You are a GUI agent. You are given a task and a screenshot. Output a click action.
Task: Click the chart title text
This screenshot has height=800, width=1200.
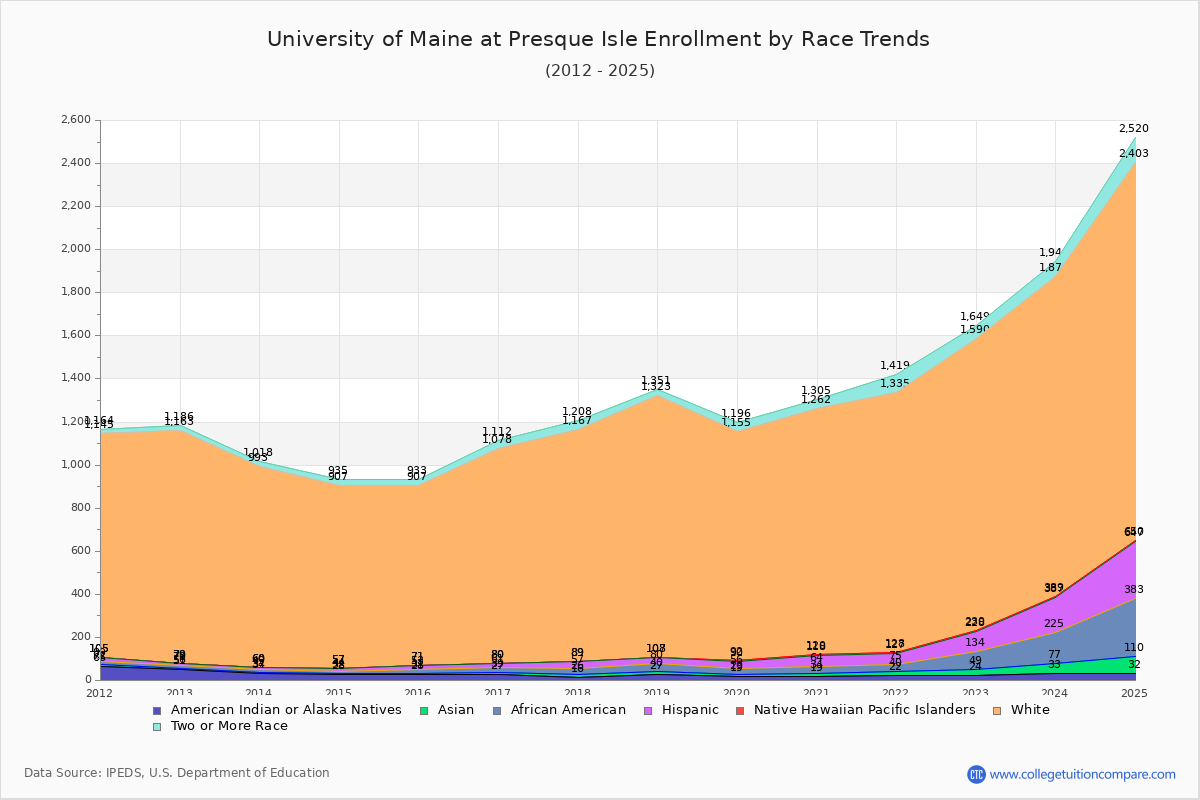tap(598, 39)
